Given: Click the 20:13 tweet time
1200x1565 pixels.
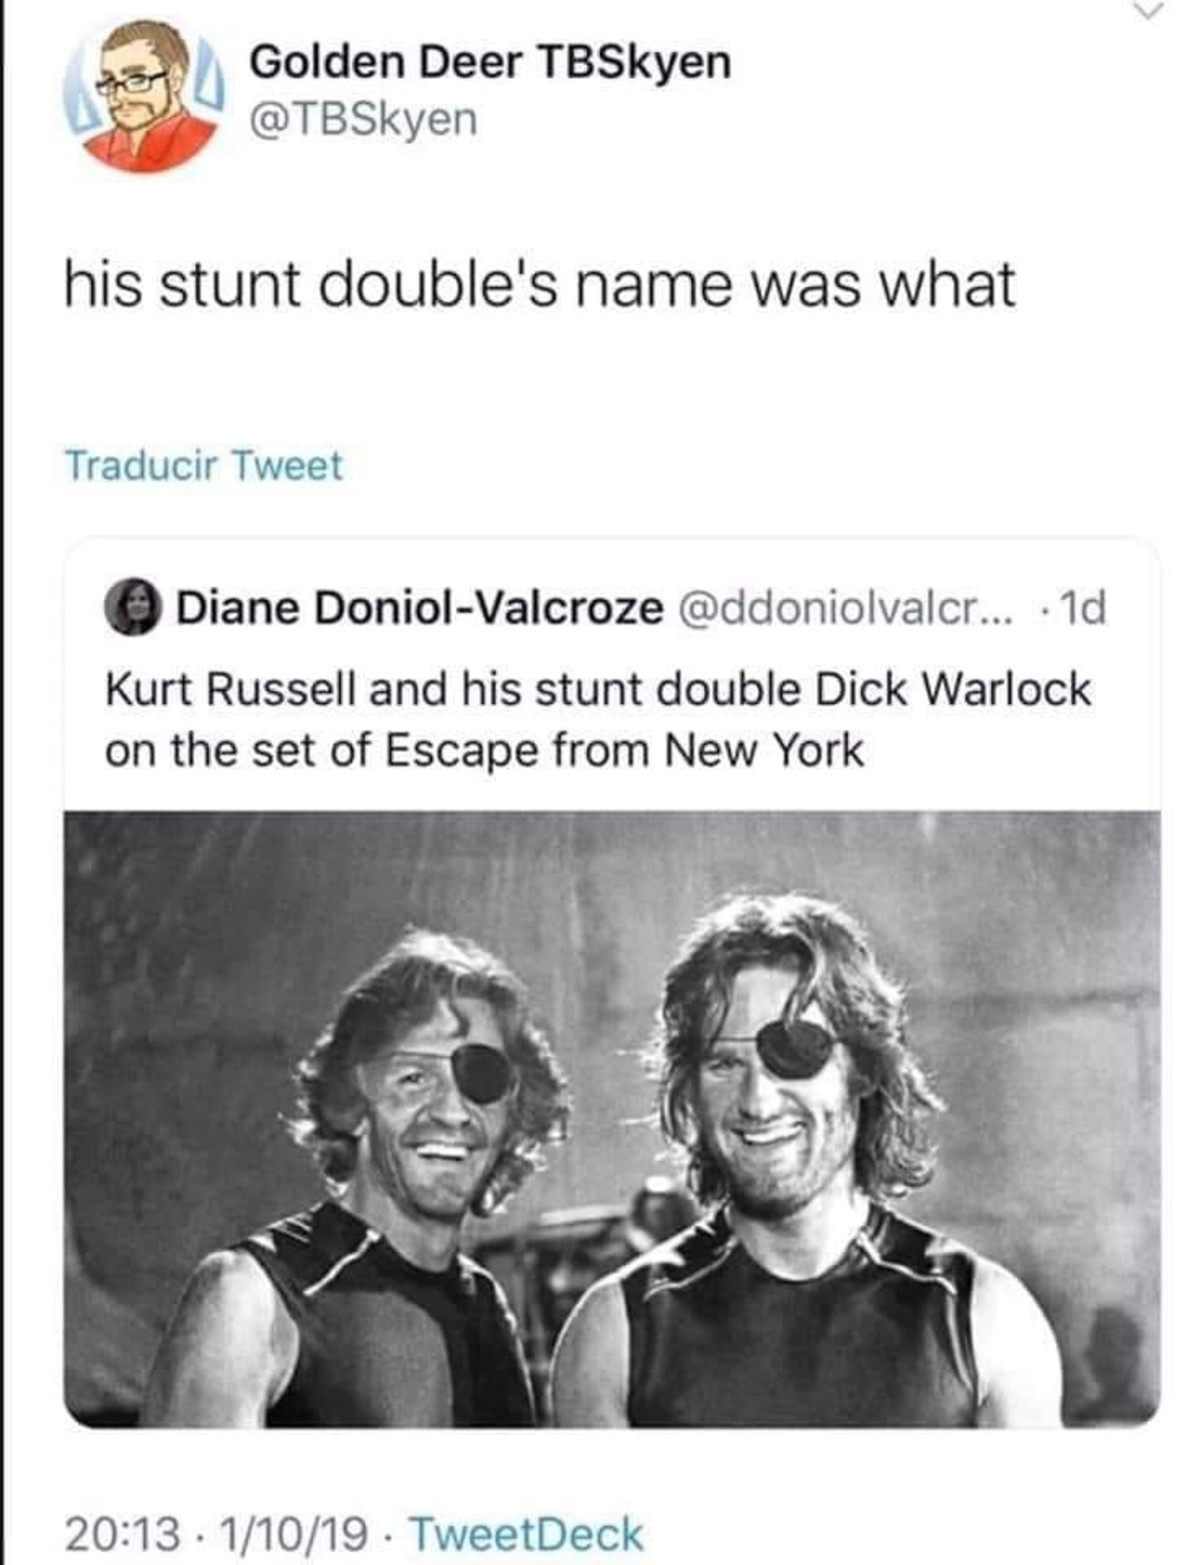Looking at the screenshot, I should pyautogui.click(x=123, y=1534).
